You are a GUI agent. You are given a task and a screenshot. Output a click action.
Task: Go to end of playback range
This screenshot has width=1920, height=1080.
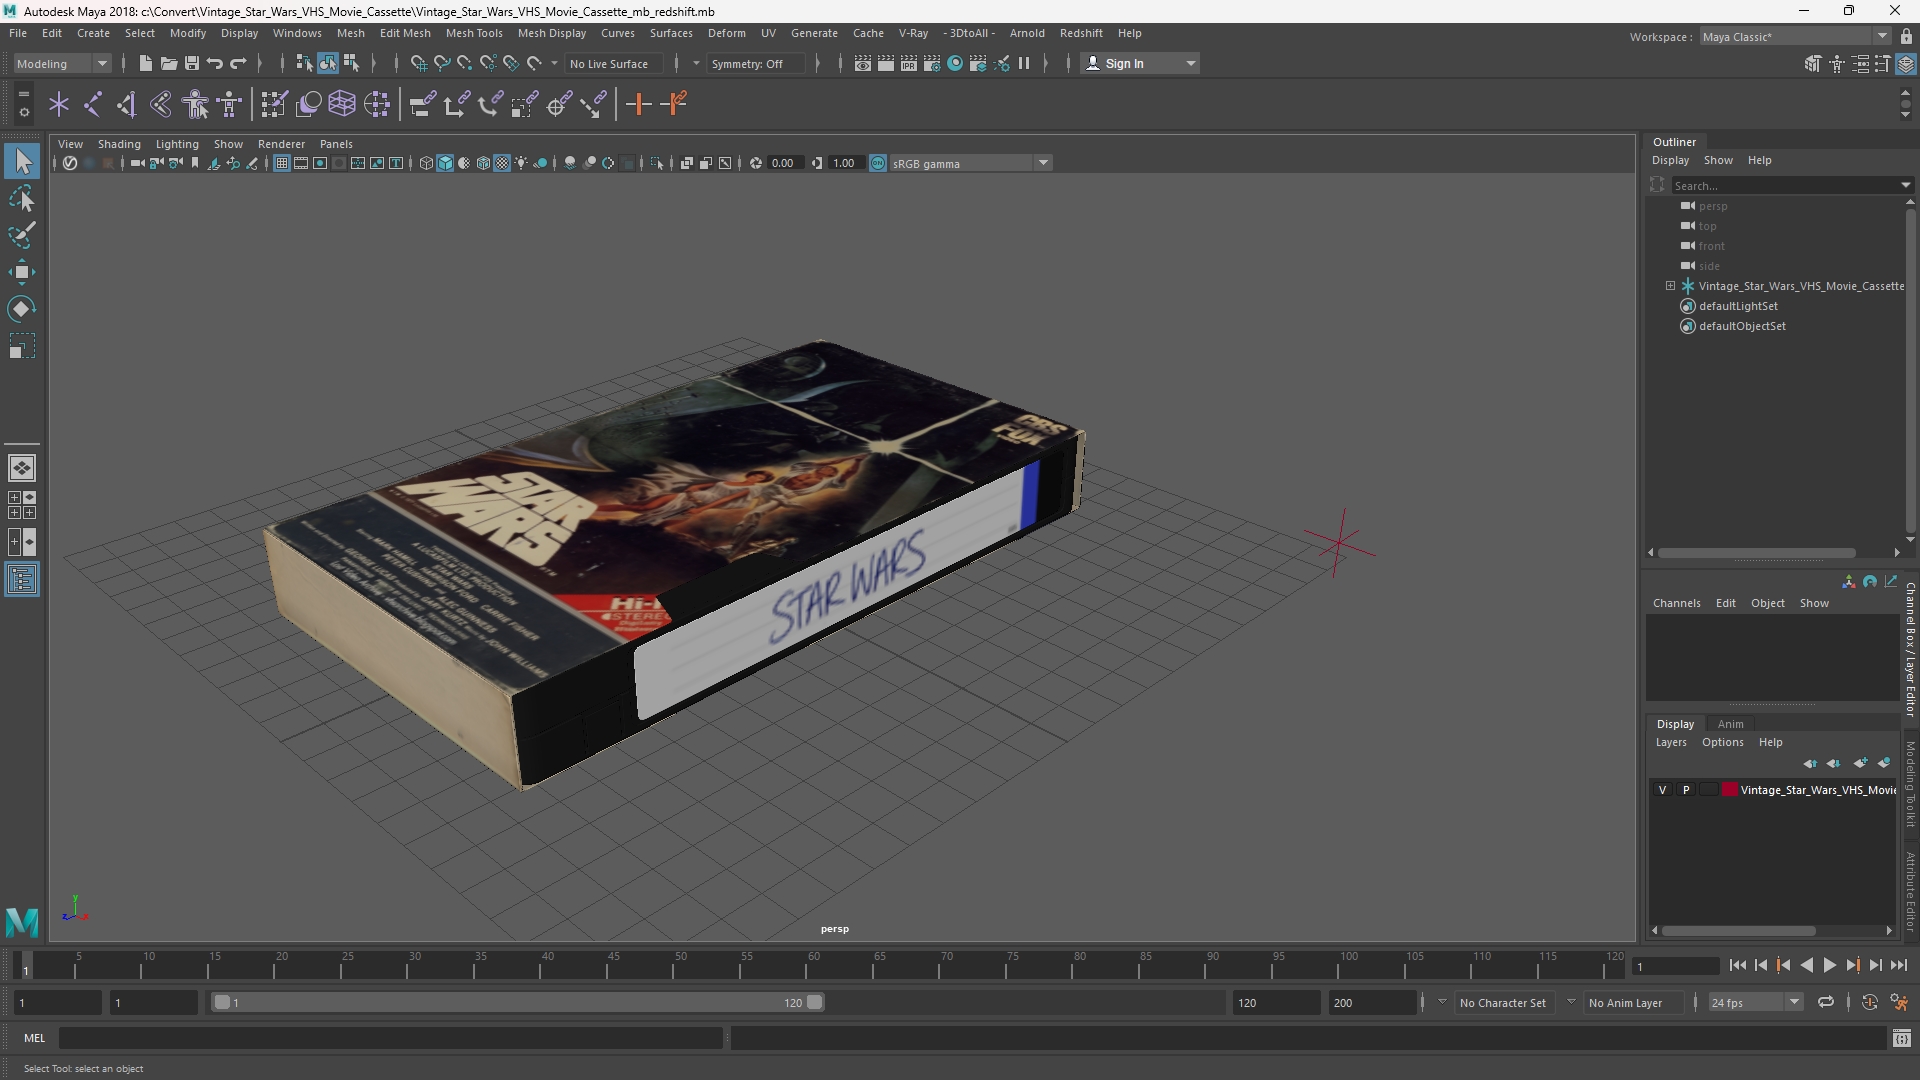pyautogui.click(x=1899, y=965)
